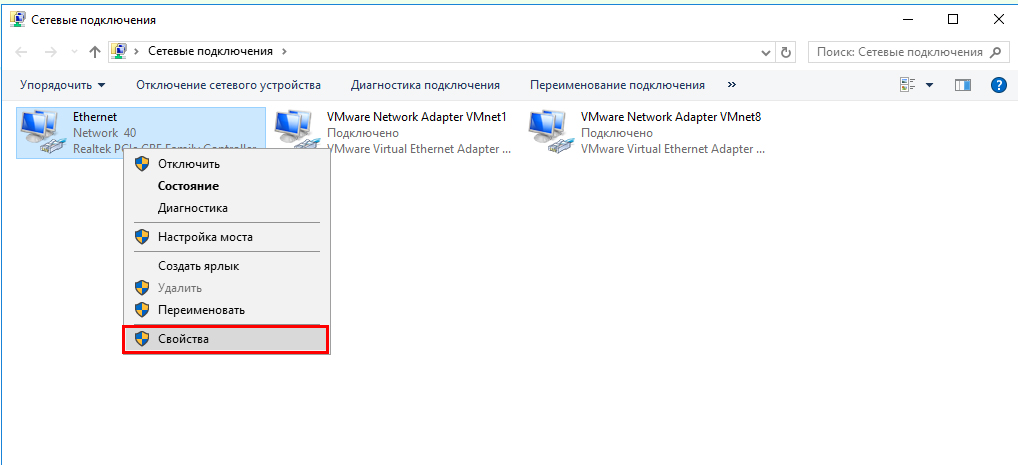Image resolution: width=1018 pixels, height=465 pixels.
Task: Click VMnet1 Подключено status text
Action: [363, 133]
